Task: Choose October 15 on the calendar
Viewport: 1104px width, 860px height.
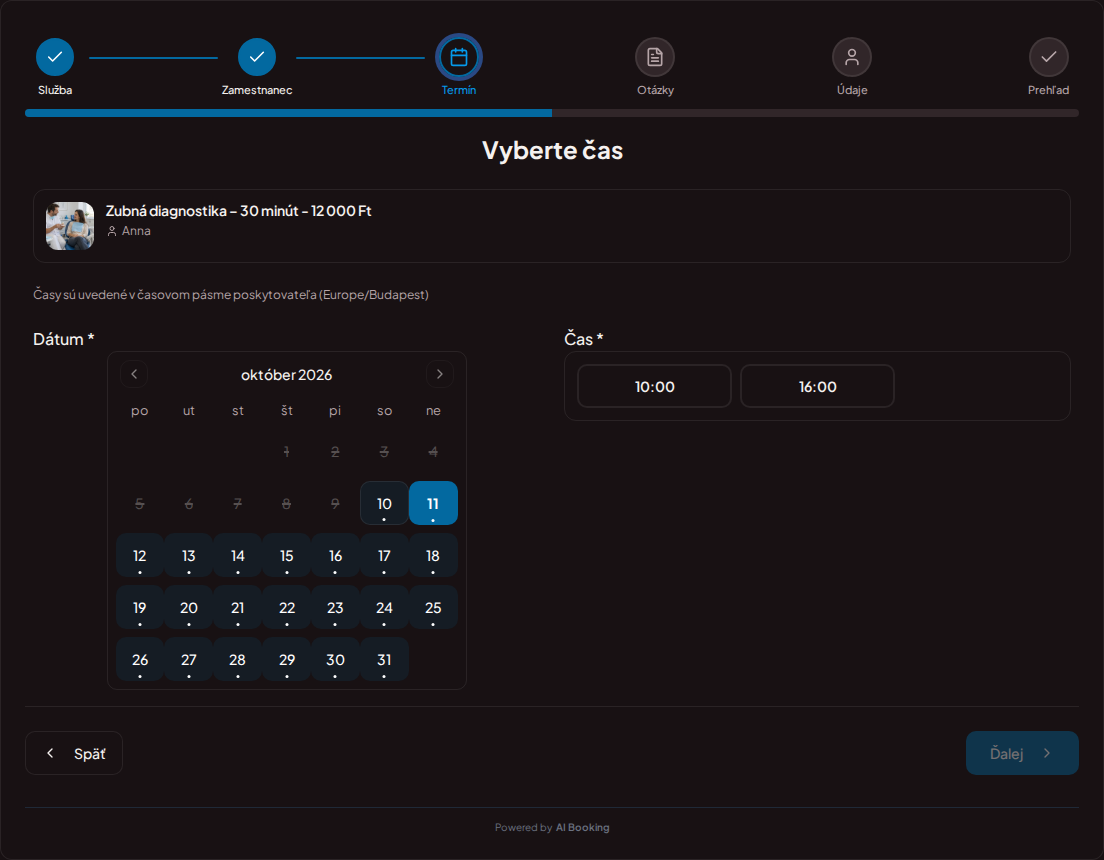Action: [x=287, y=556]
